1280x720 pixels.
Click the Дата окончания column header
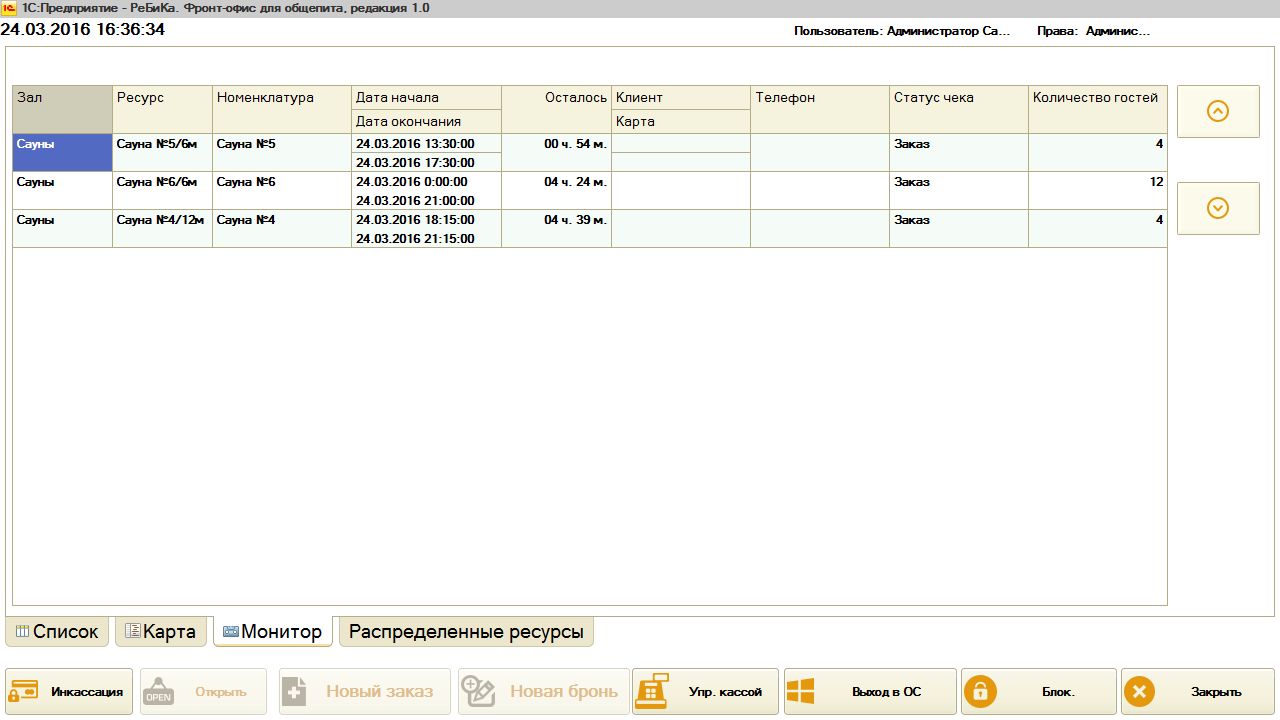pyautogui.click(x=426, y=121)
